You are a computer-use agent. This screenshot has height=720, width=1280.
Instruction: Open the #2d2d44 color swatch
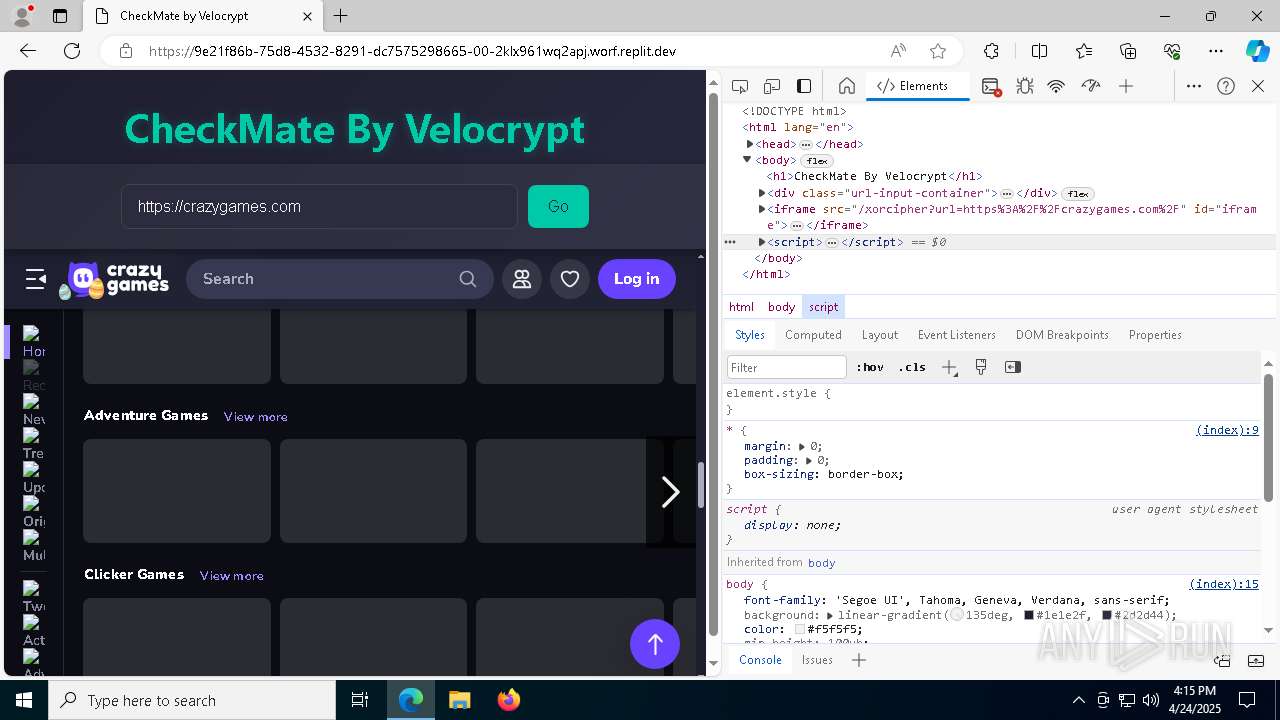[x=1107, y=615]
